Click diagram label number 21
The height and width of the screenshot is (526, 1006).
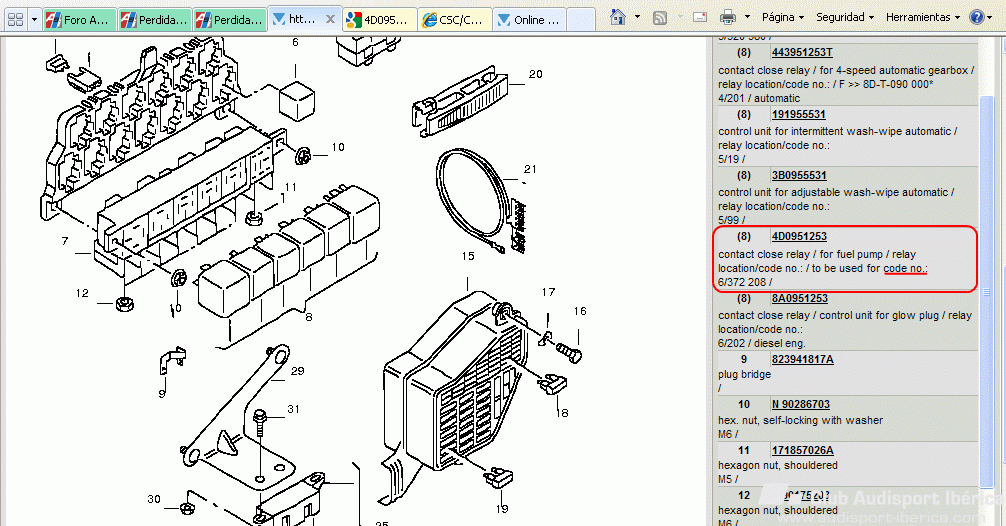pyautogui.click(x=530, y=169)
